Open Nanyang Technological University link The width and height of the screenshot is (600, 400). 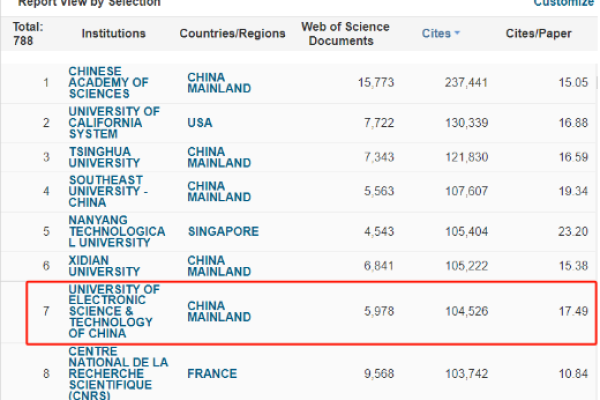117,231
